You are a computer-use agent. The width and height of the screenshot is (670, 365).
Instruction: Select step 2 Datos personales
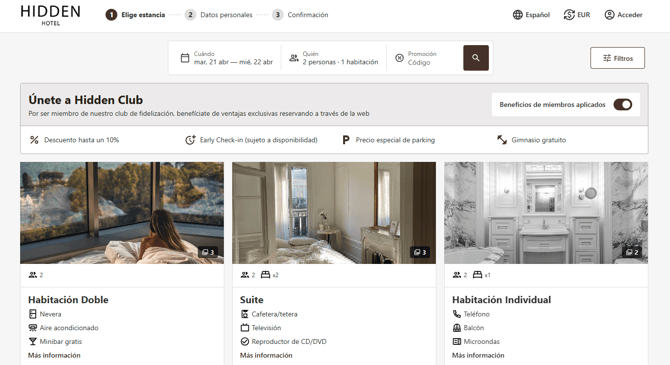219,15
